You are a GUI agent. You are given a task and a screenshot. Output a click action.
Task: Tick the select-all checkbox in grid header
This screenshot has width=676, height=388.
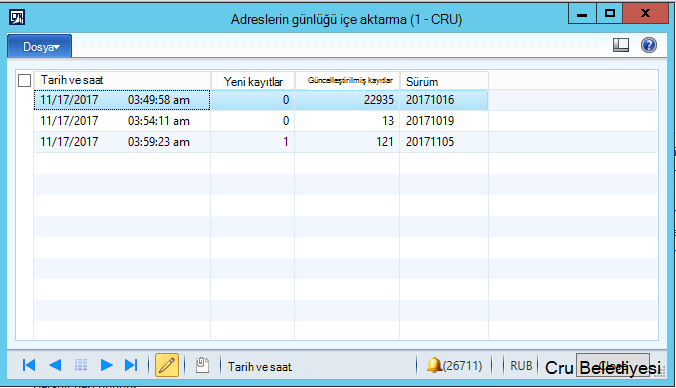pos(25,81)
